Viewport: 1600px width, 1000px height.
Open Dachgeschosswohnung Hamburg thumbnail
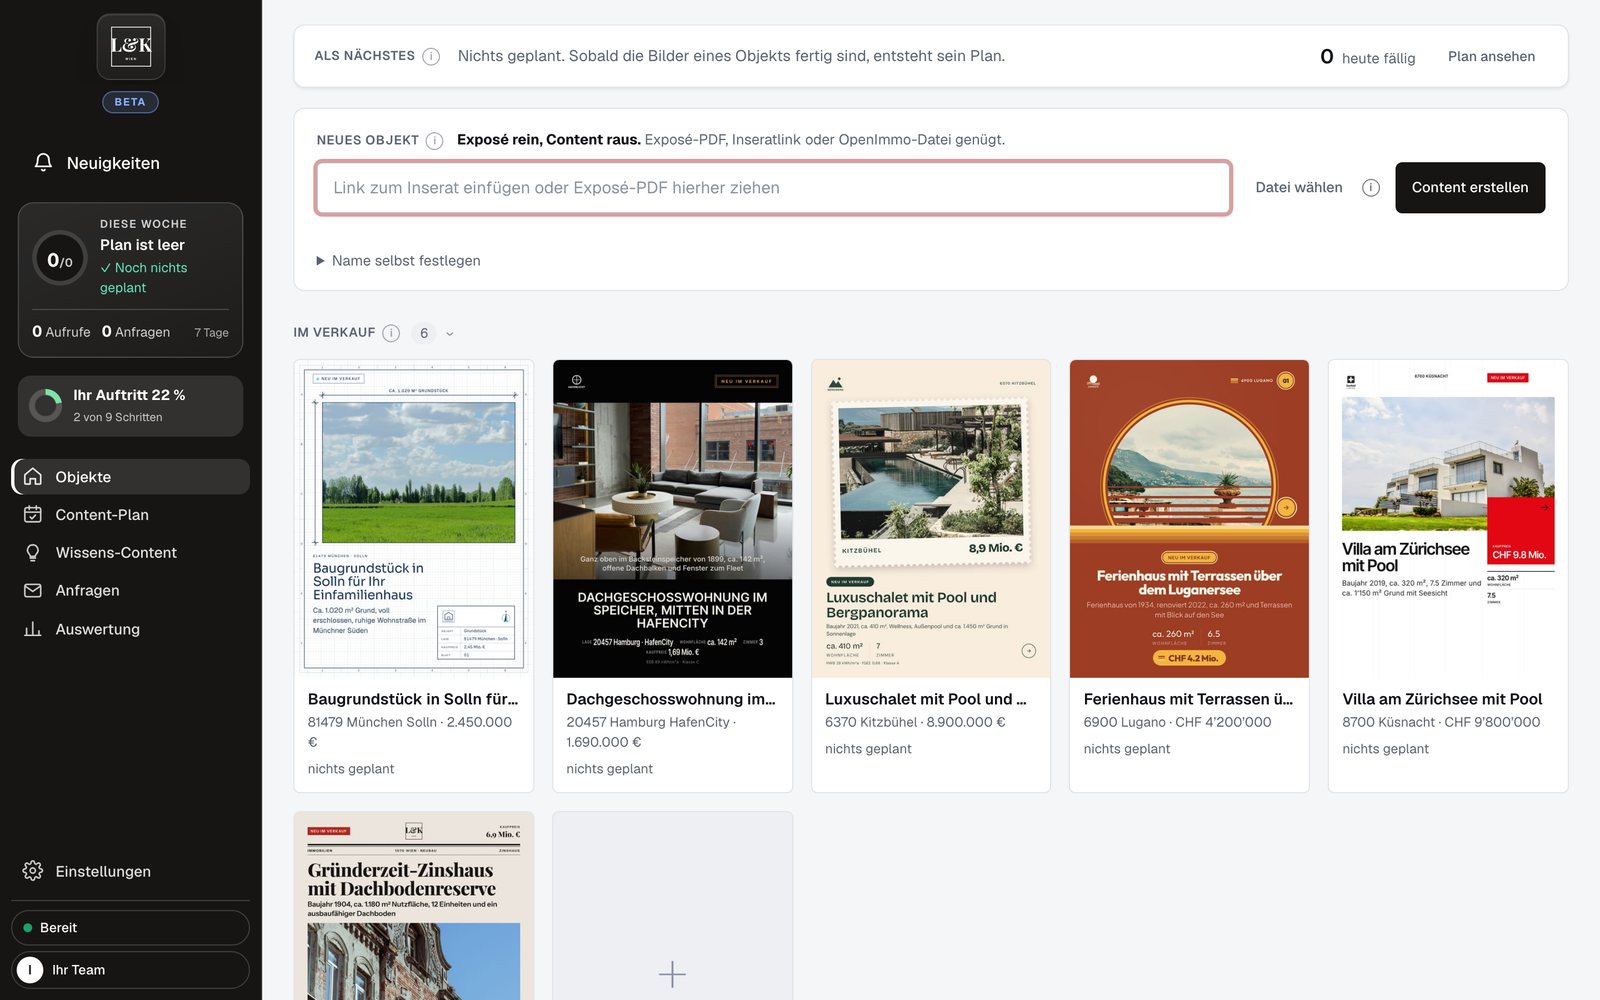coord(672,519)
